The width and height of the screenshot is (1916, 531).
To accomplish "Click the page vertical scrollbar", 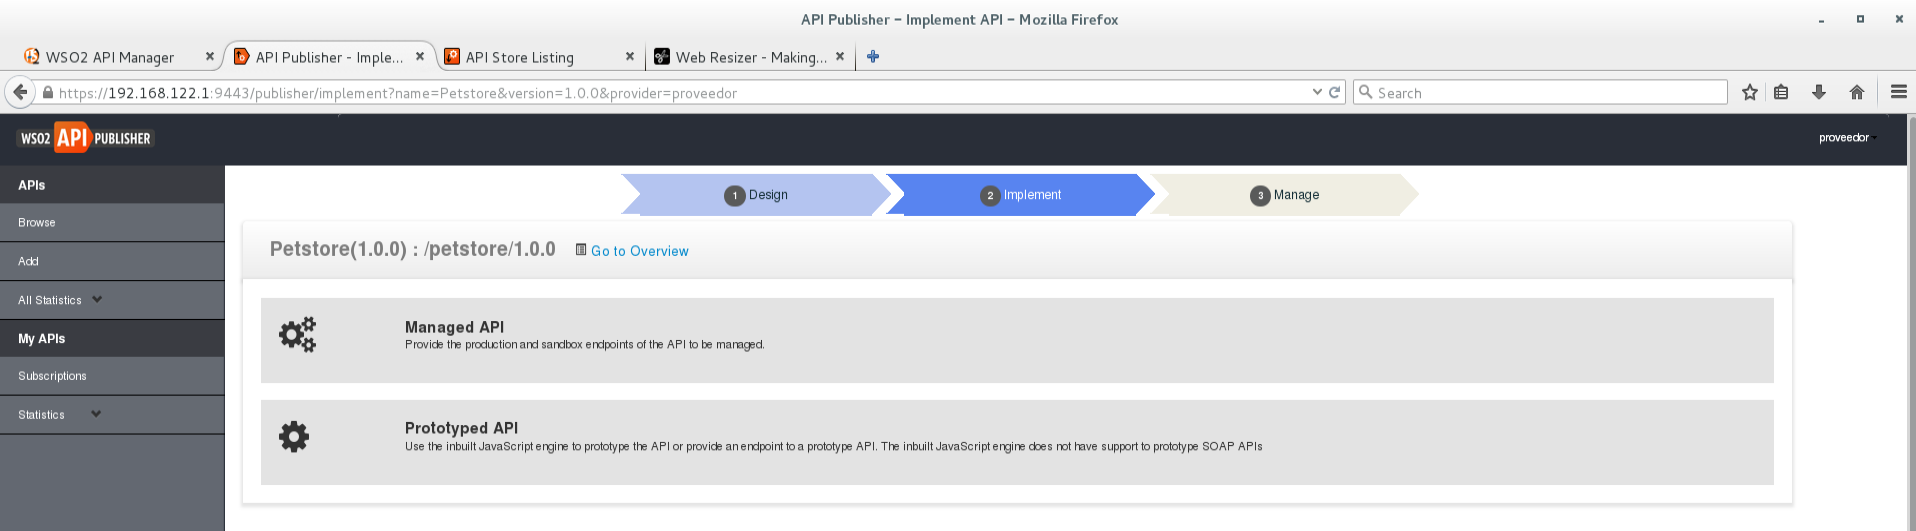I will [1911, 322].
